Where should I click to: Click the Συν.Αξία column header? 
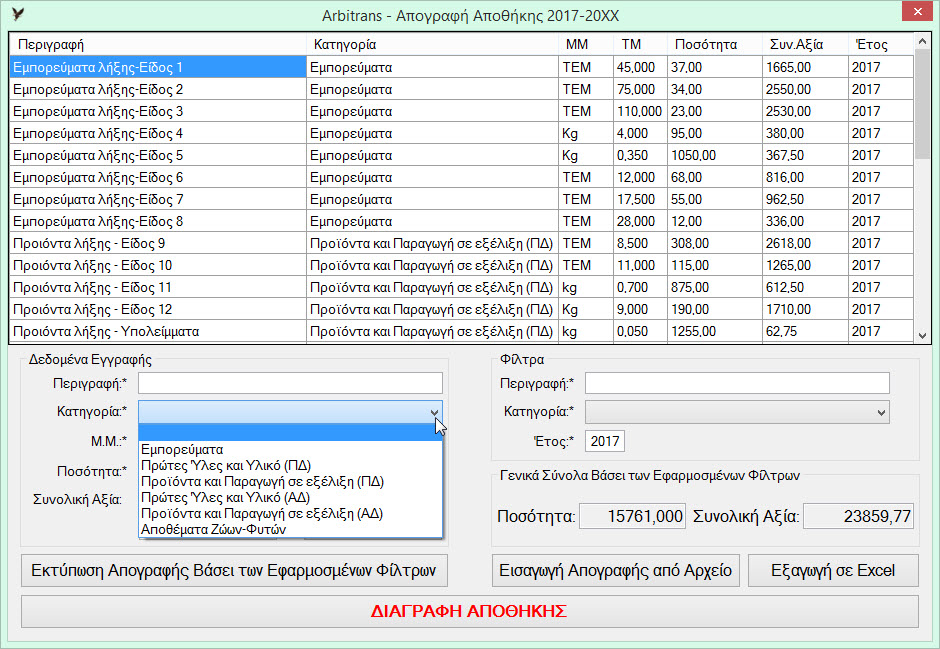[805, 44]
